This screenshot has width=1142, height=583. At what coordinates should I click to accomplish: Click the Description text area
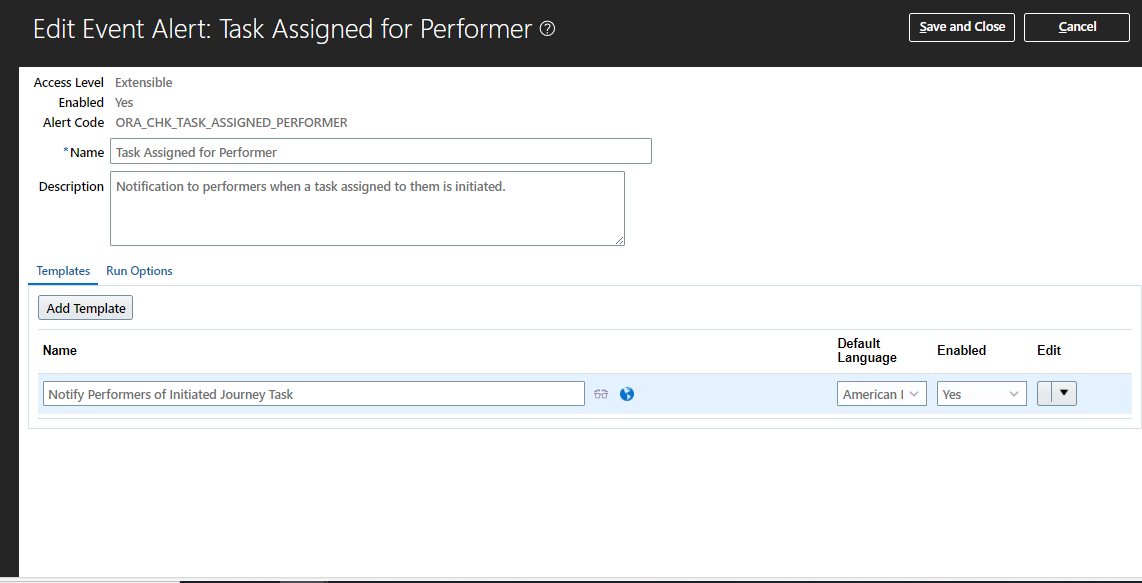(367, 208)
